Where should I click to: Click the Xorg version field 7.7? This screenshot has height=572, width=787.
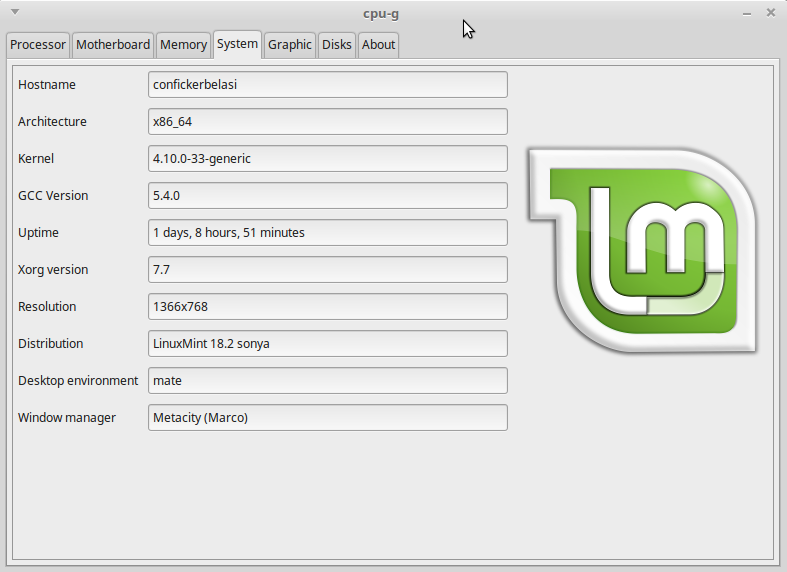[x=328, y=269]
